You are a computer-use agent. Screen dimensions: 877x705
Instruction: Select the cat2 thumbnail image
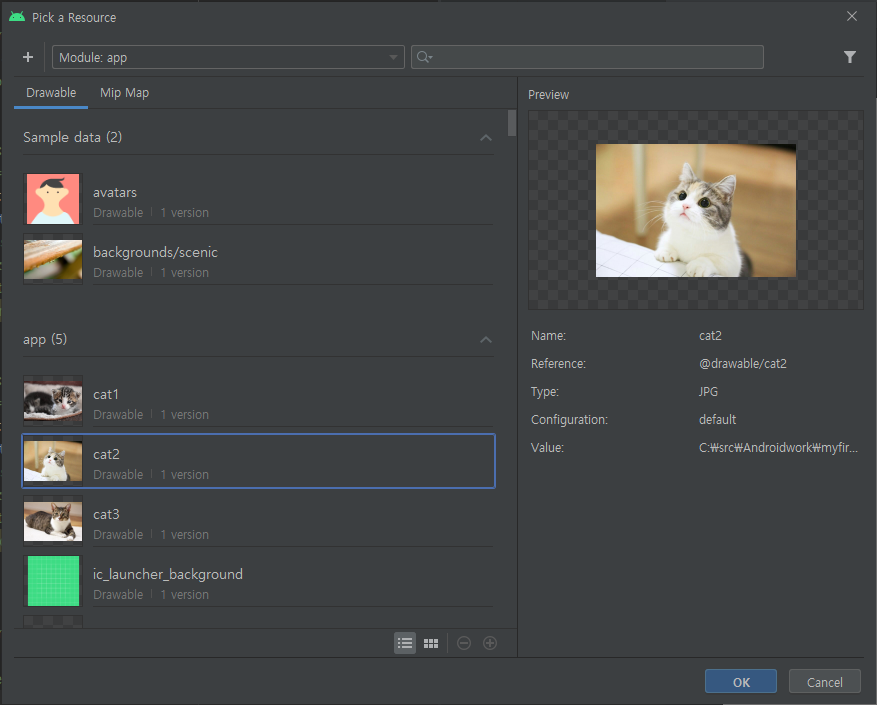click(53, 461)
